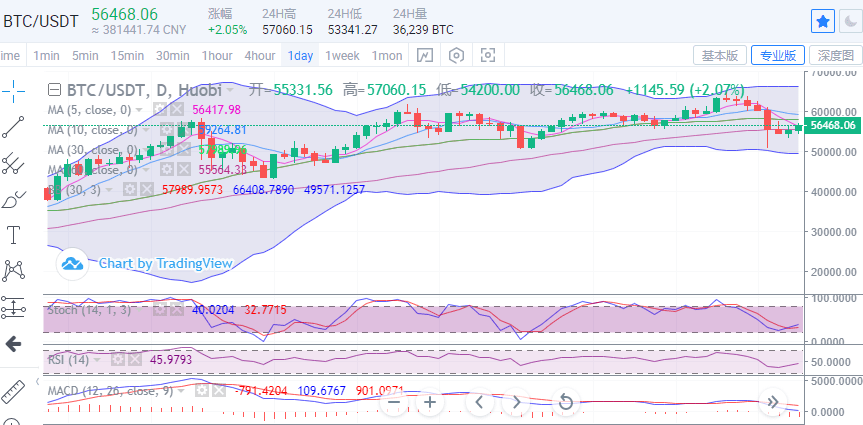Open the indicators chart icon
The image size is (863, 425).
(425, 55)
